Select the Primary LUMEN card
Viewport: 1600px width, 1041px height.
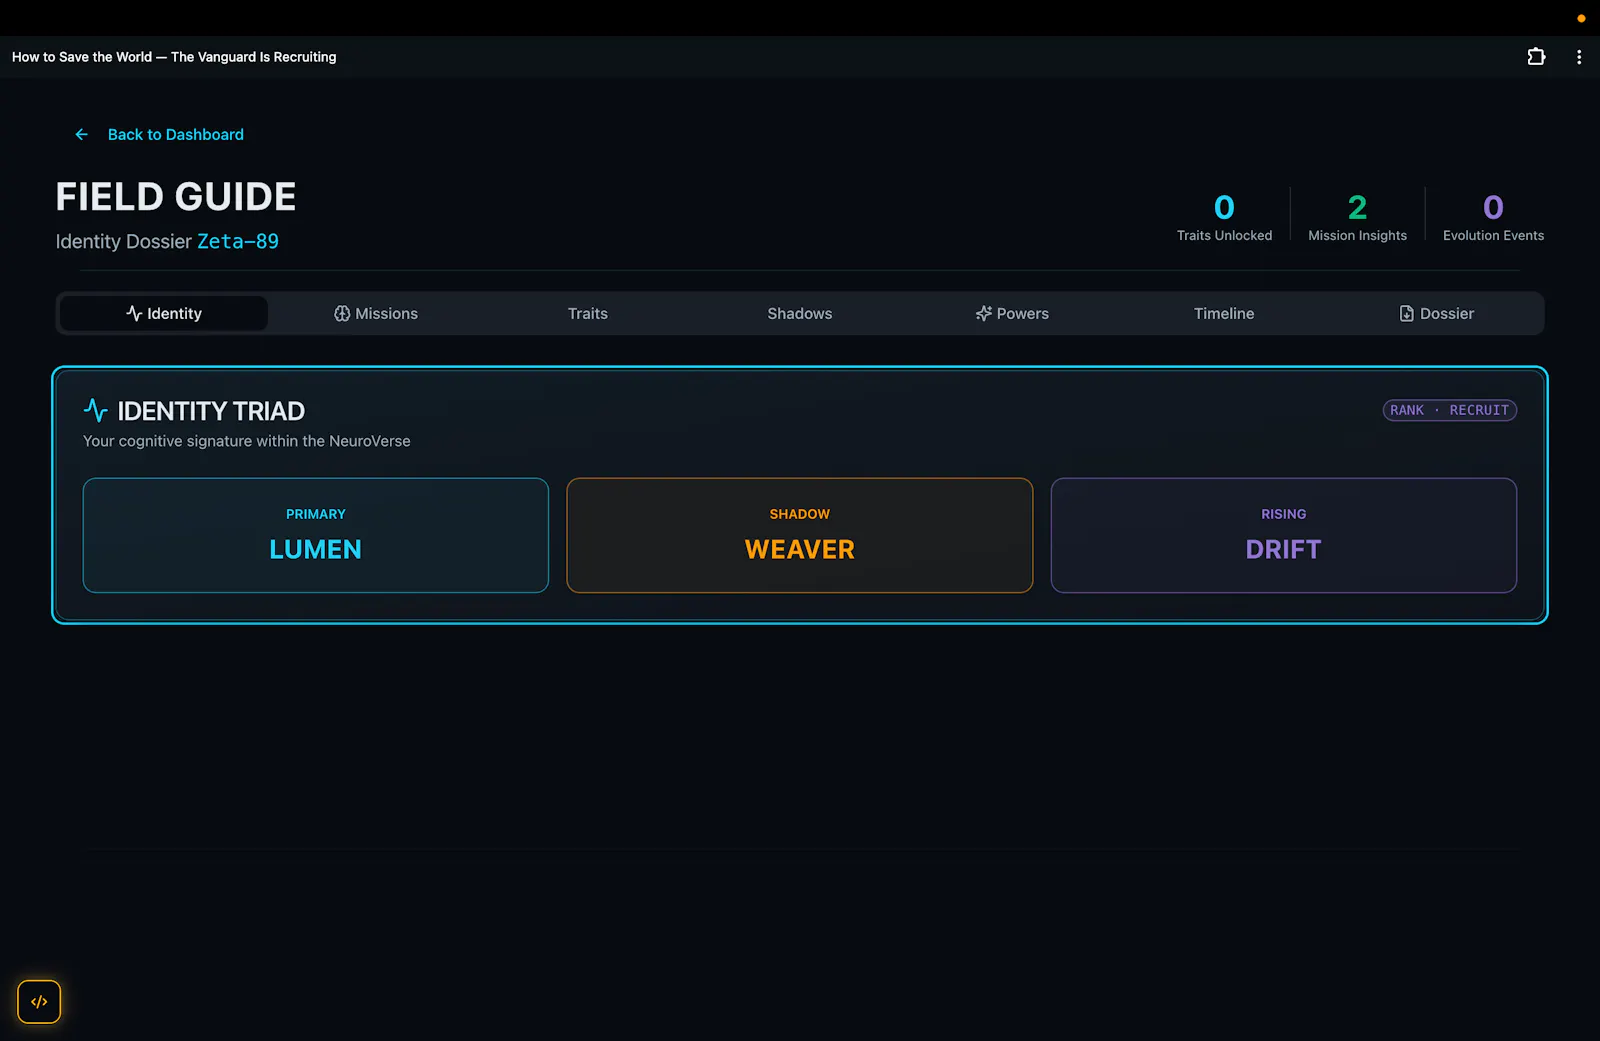coord(316,535)
